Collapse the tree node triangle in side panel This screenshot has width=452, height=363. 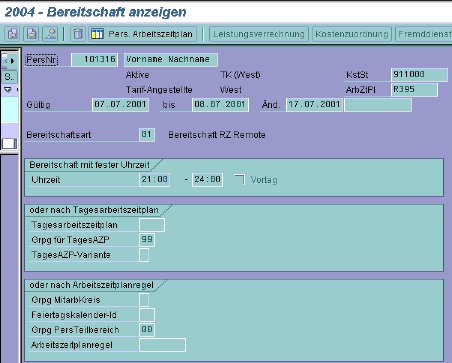point(8,90)
